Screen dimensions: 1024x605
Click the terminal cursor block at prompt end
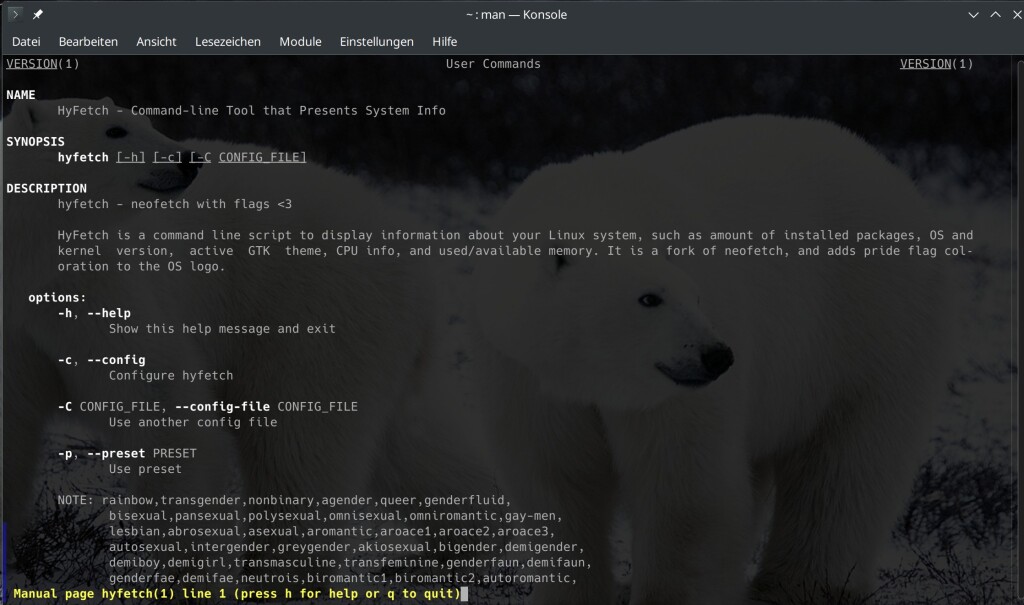[x=464, y=594]
